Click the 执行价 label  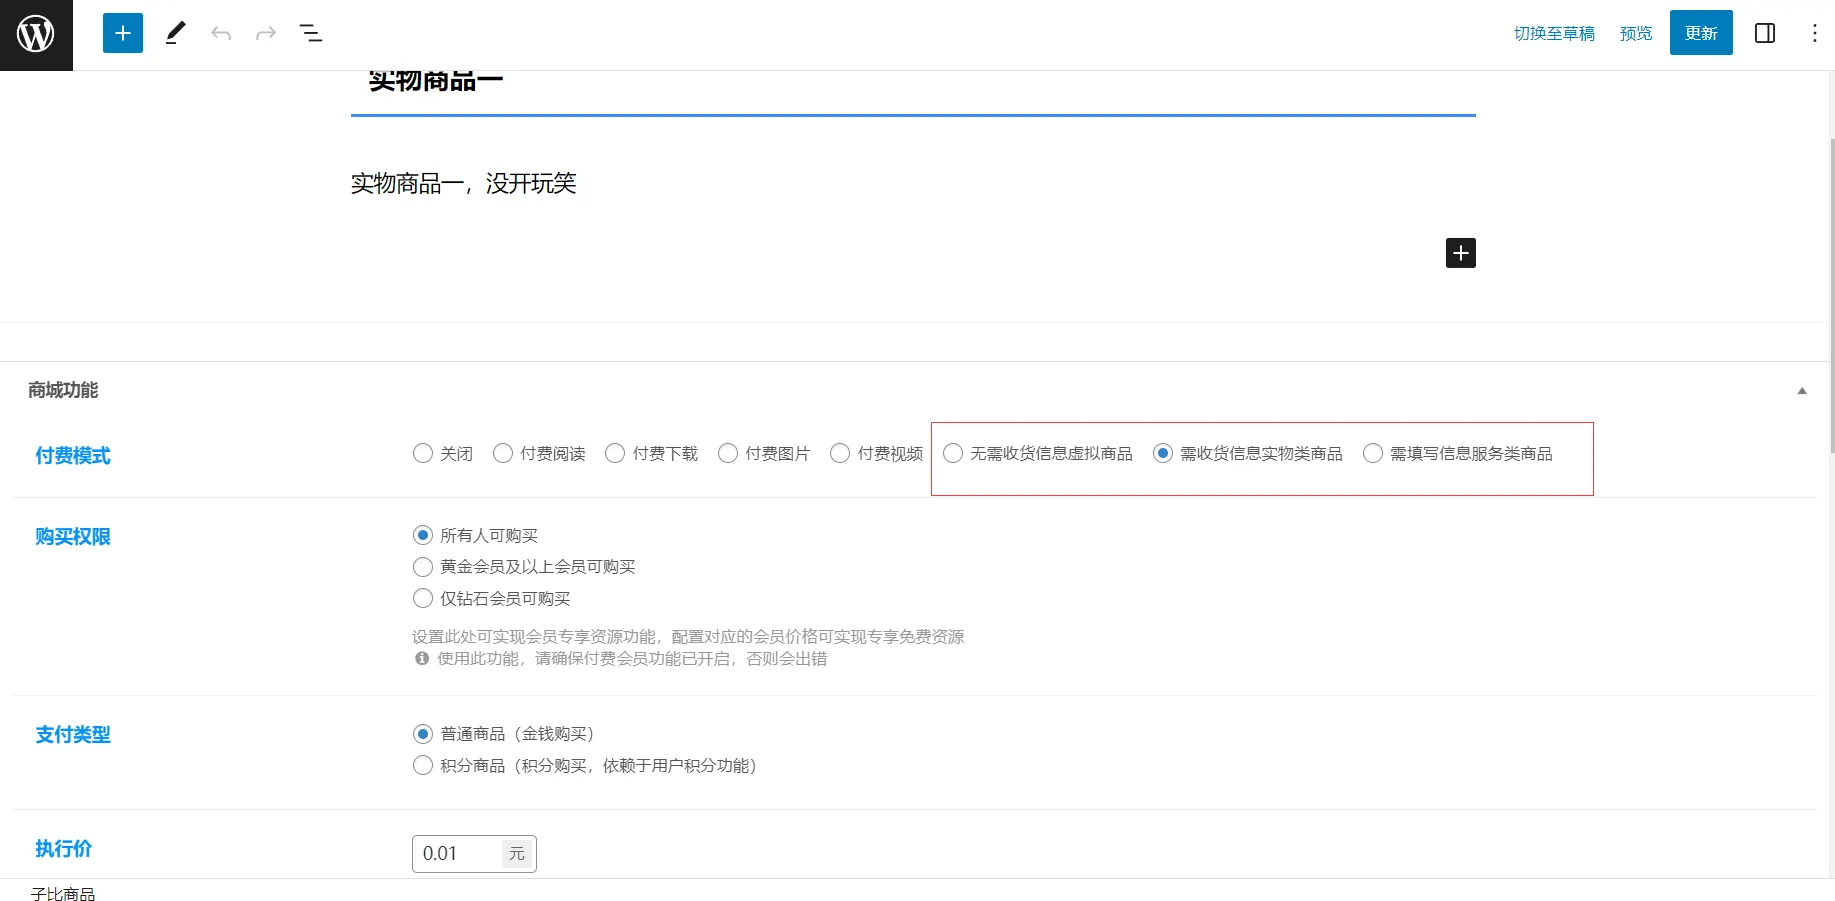63,849
